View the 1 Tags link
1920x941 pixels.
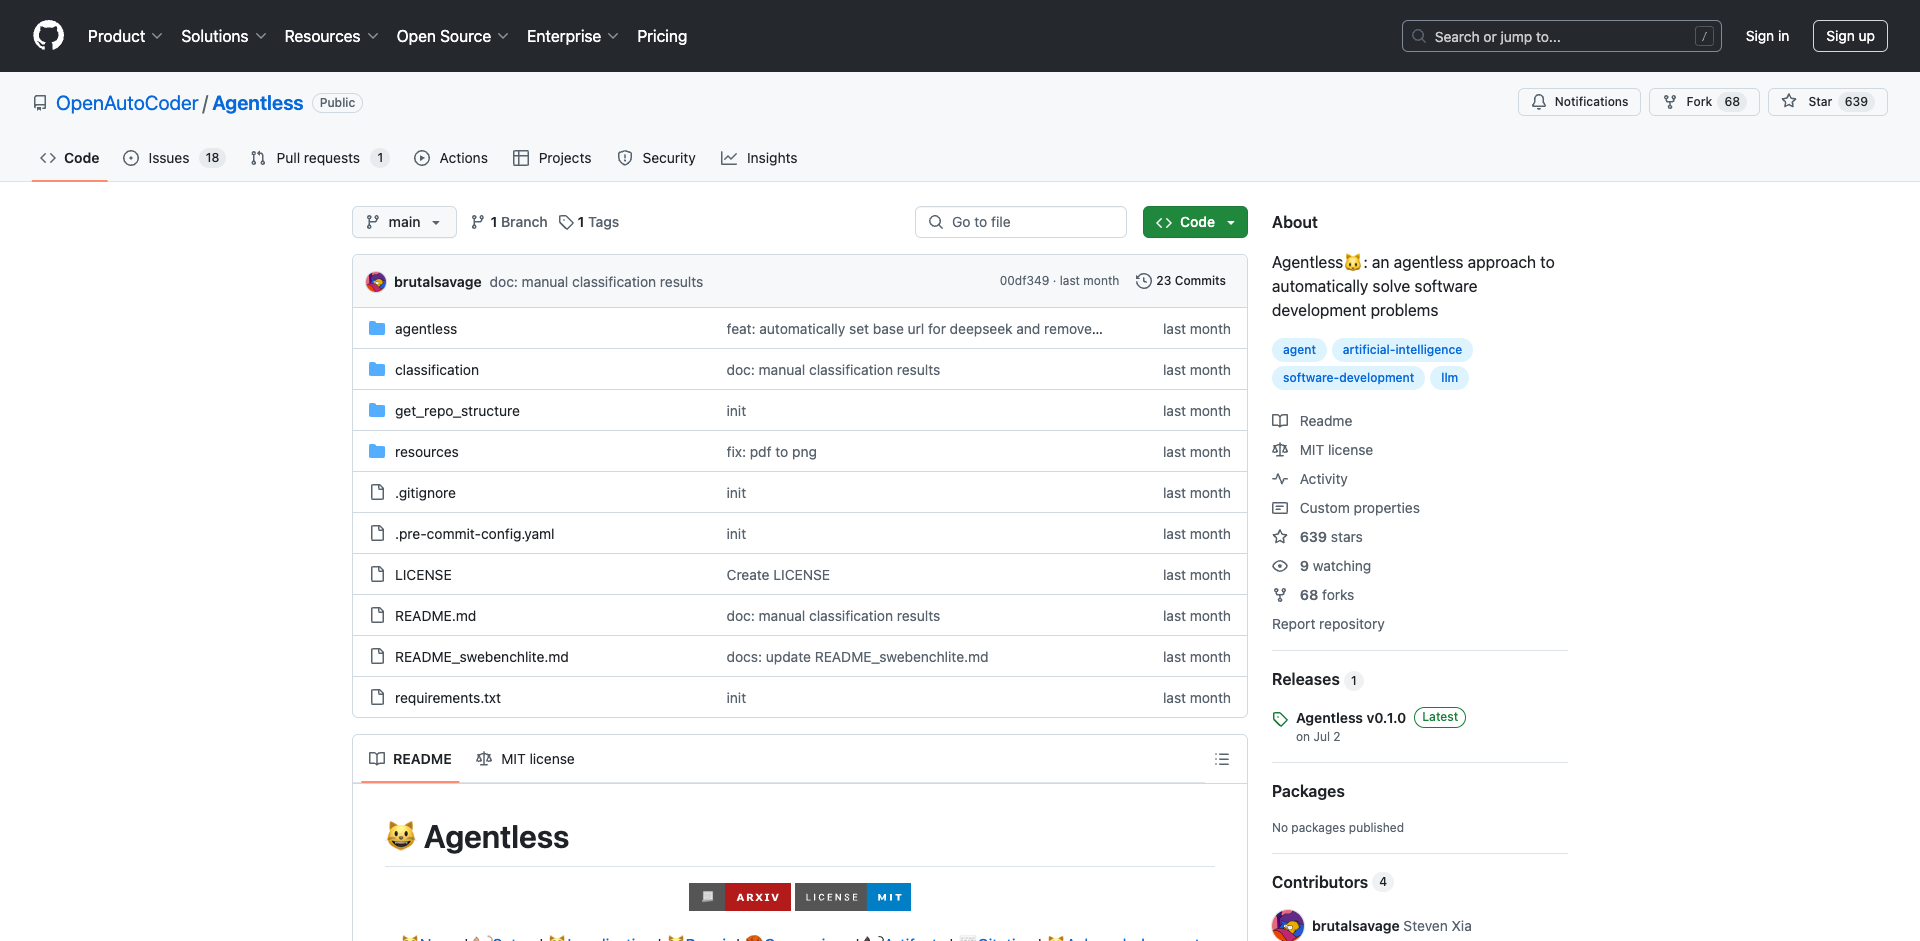[589, 222]
